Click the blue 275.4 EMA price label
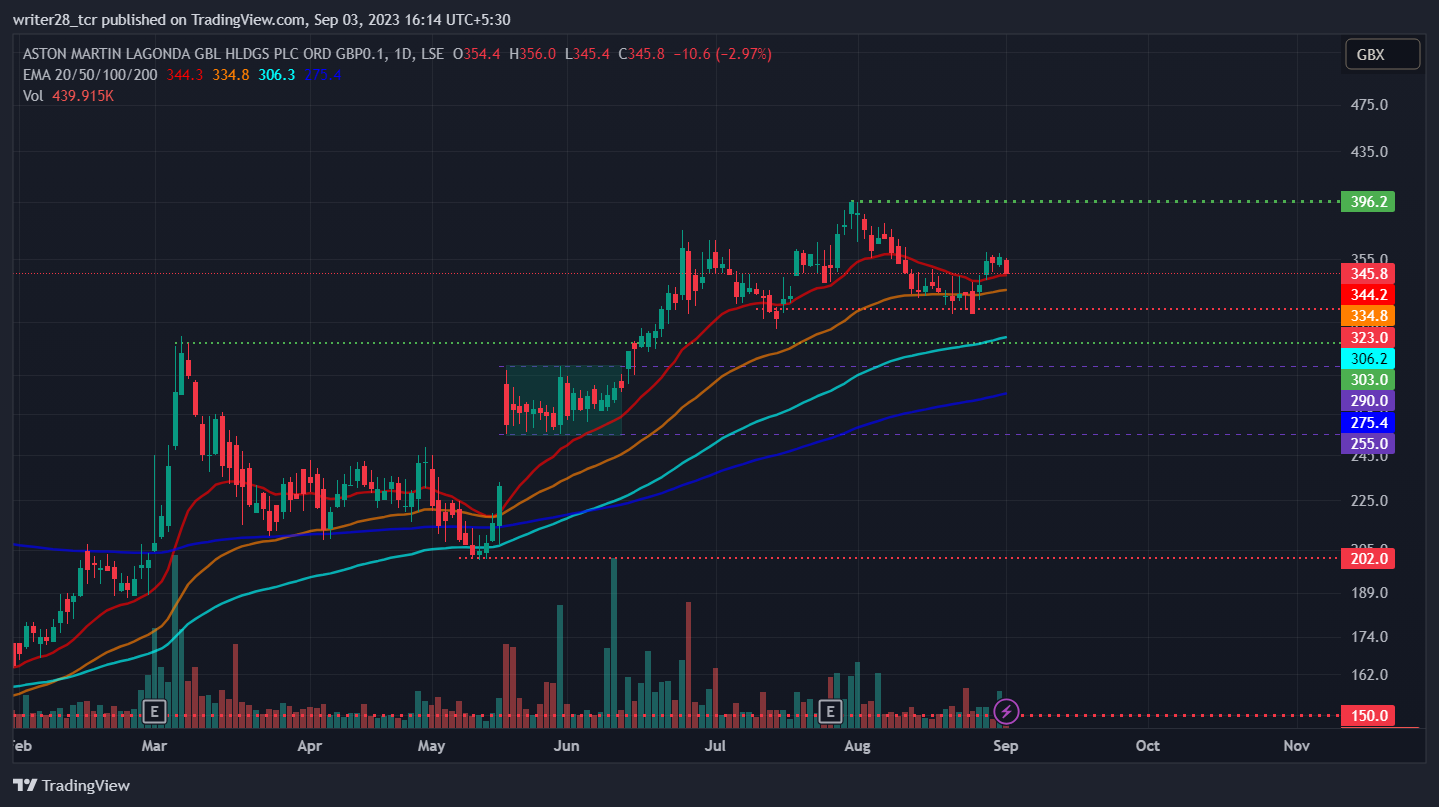 pyautogui.click(x=1367, y=422)
